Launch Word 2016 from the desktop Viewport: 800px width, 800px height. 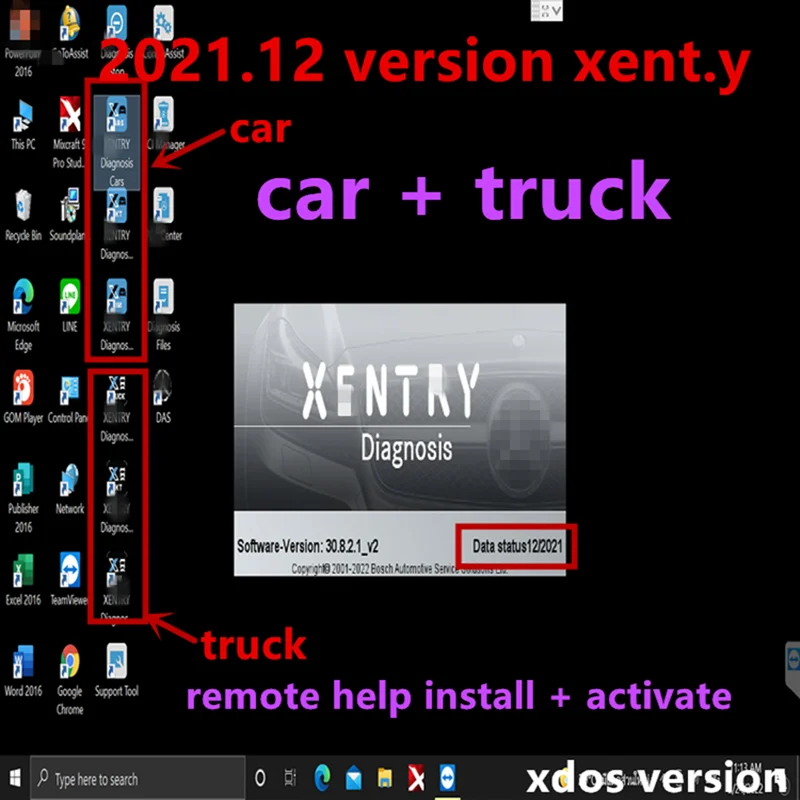coord(23,671)
